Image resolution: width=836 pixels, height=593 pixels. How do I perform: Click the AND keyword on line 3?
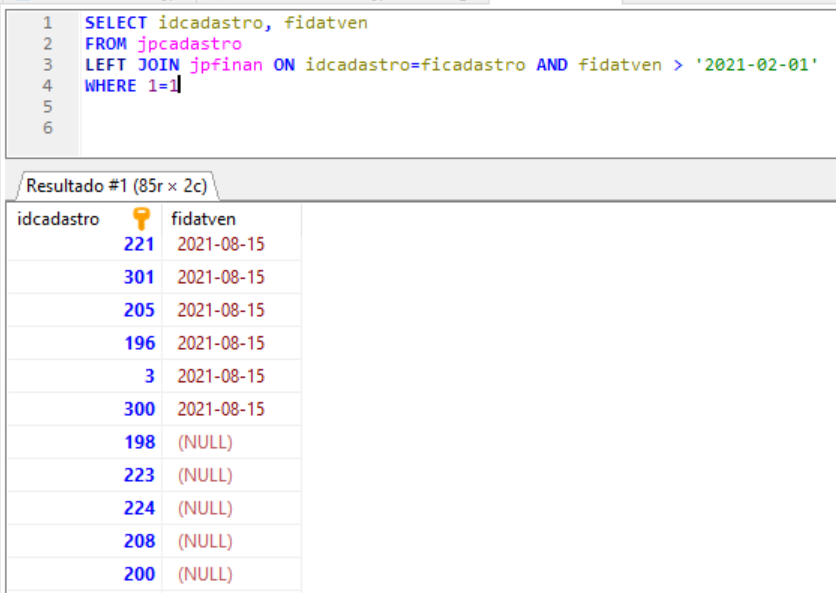click(x=552, y=65)
